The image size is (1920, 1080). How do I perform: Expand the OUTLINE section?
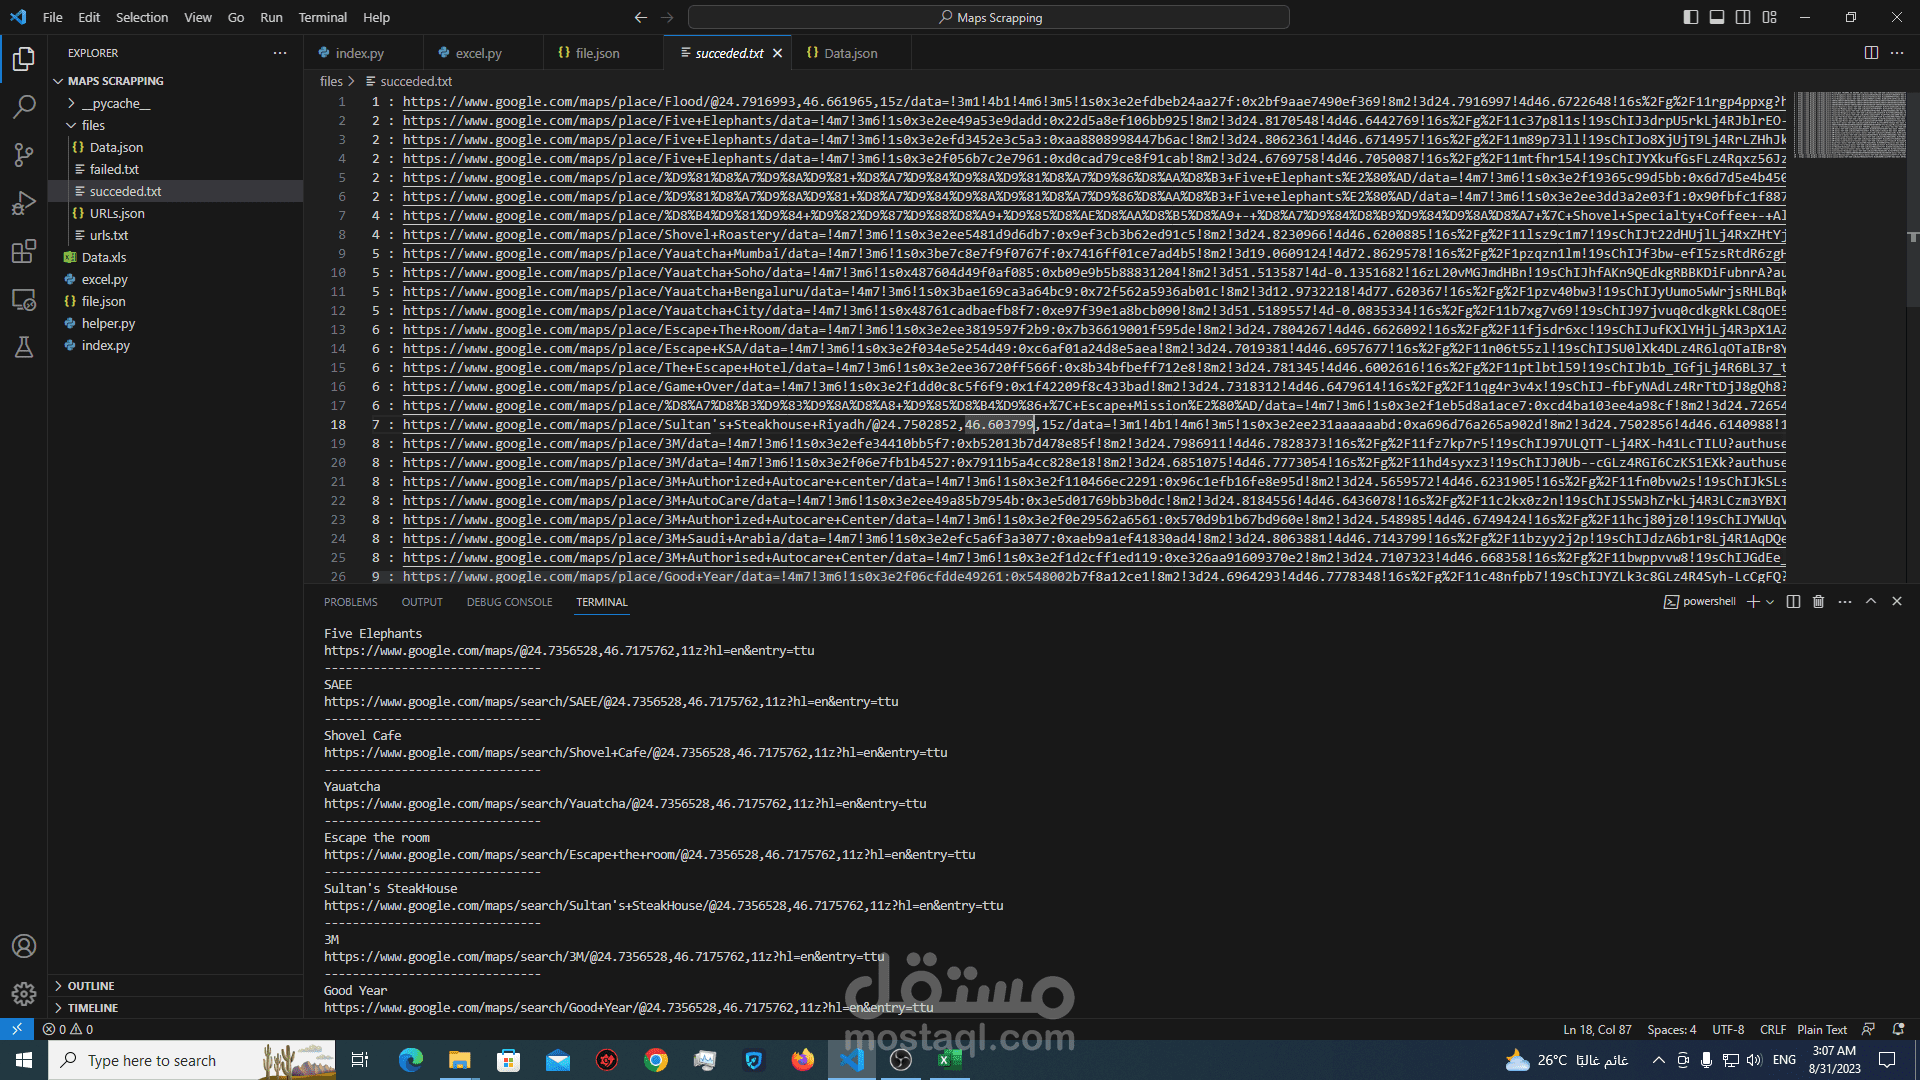pyautogui.click(x=90, y=986)
